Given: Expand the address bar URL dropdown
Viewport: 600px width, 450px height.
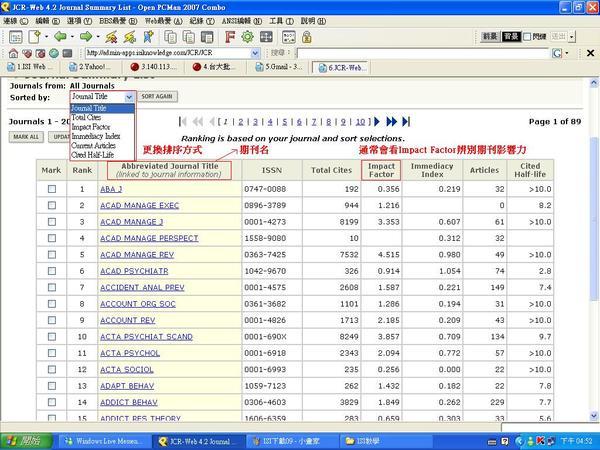Looking at the screenshot, I should point(255,53).
